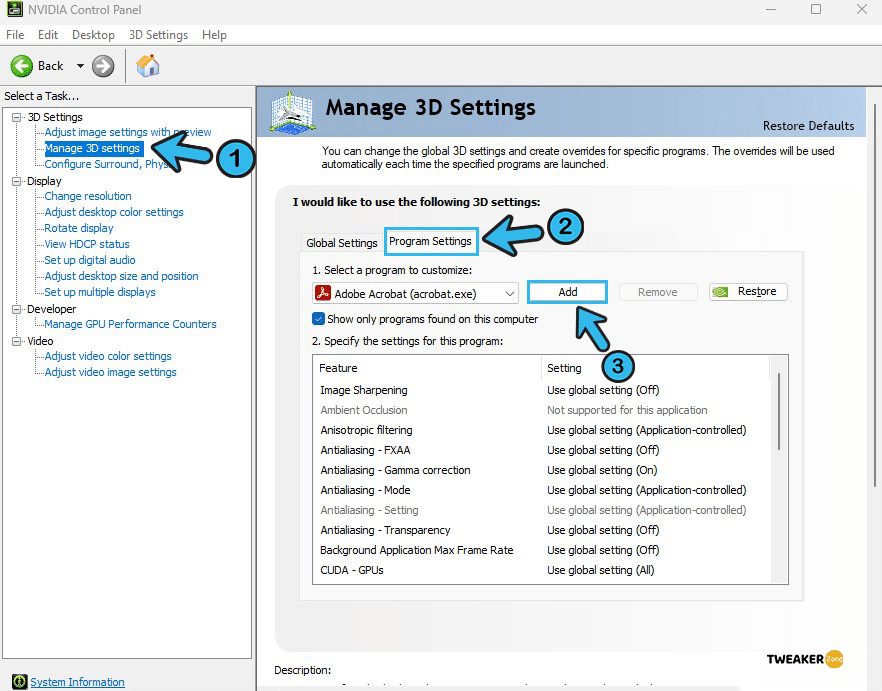Open Change resolution task

[x=88, y=196]
